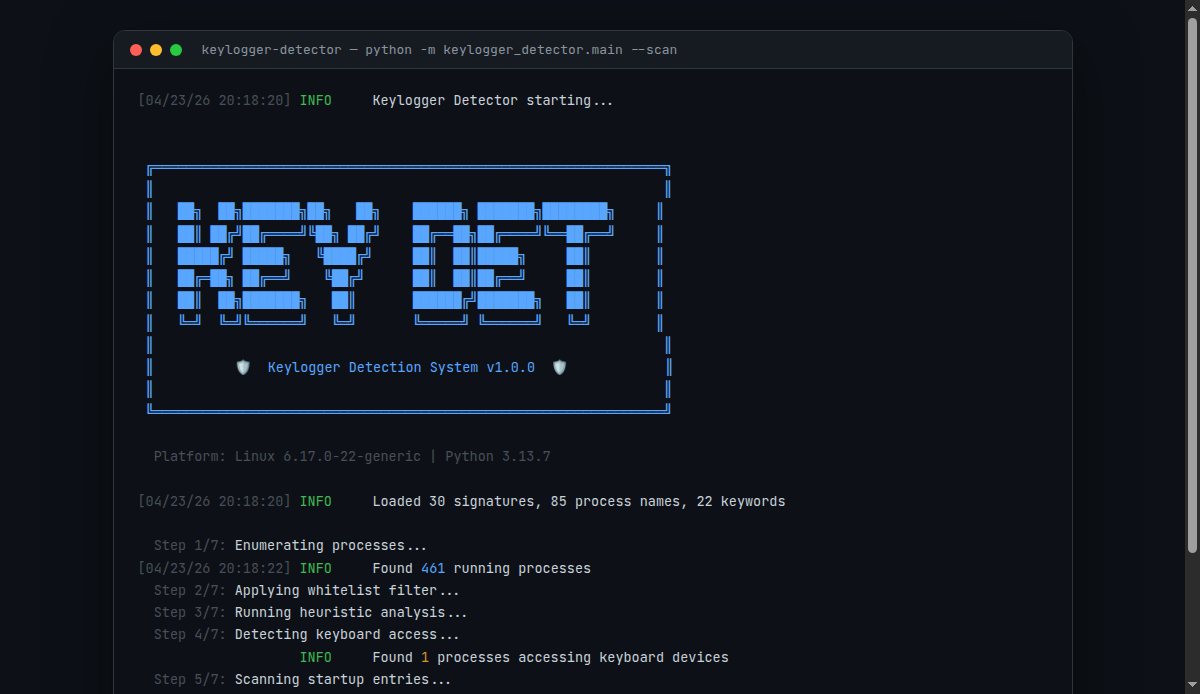Click the left shield emoji in the banner

(243, 367)
